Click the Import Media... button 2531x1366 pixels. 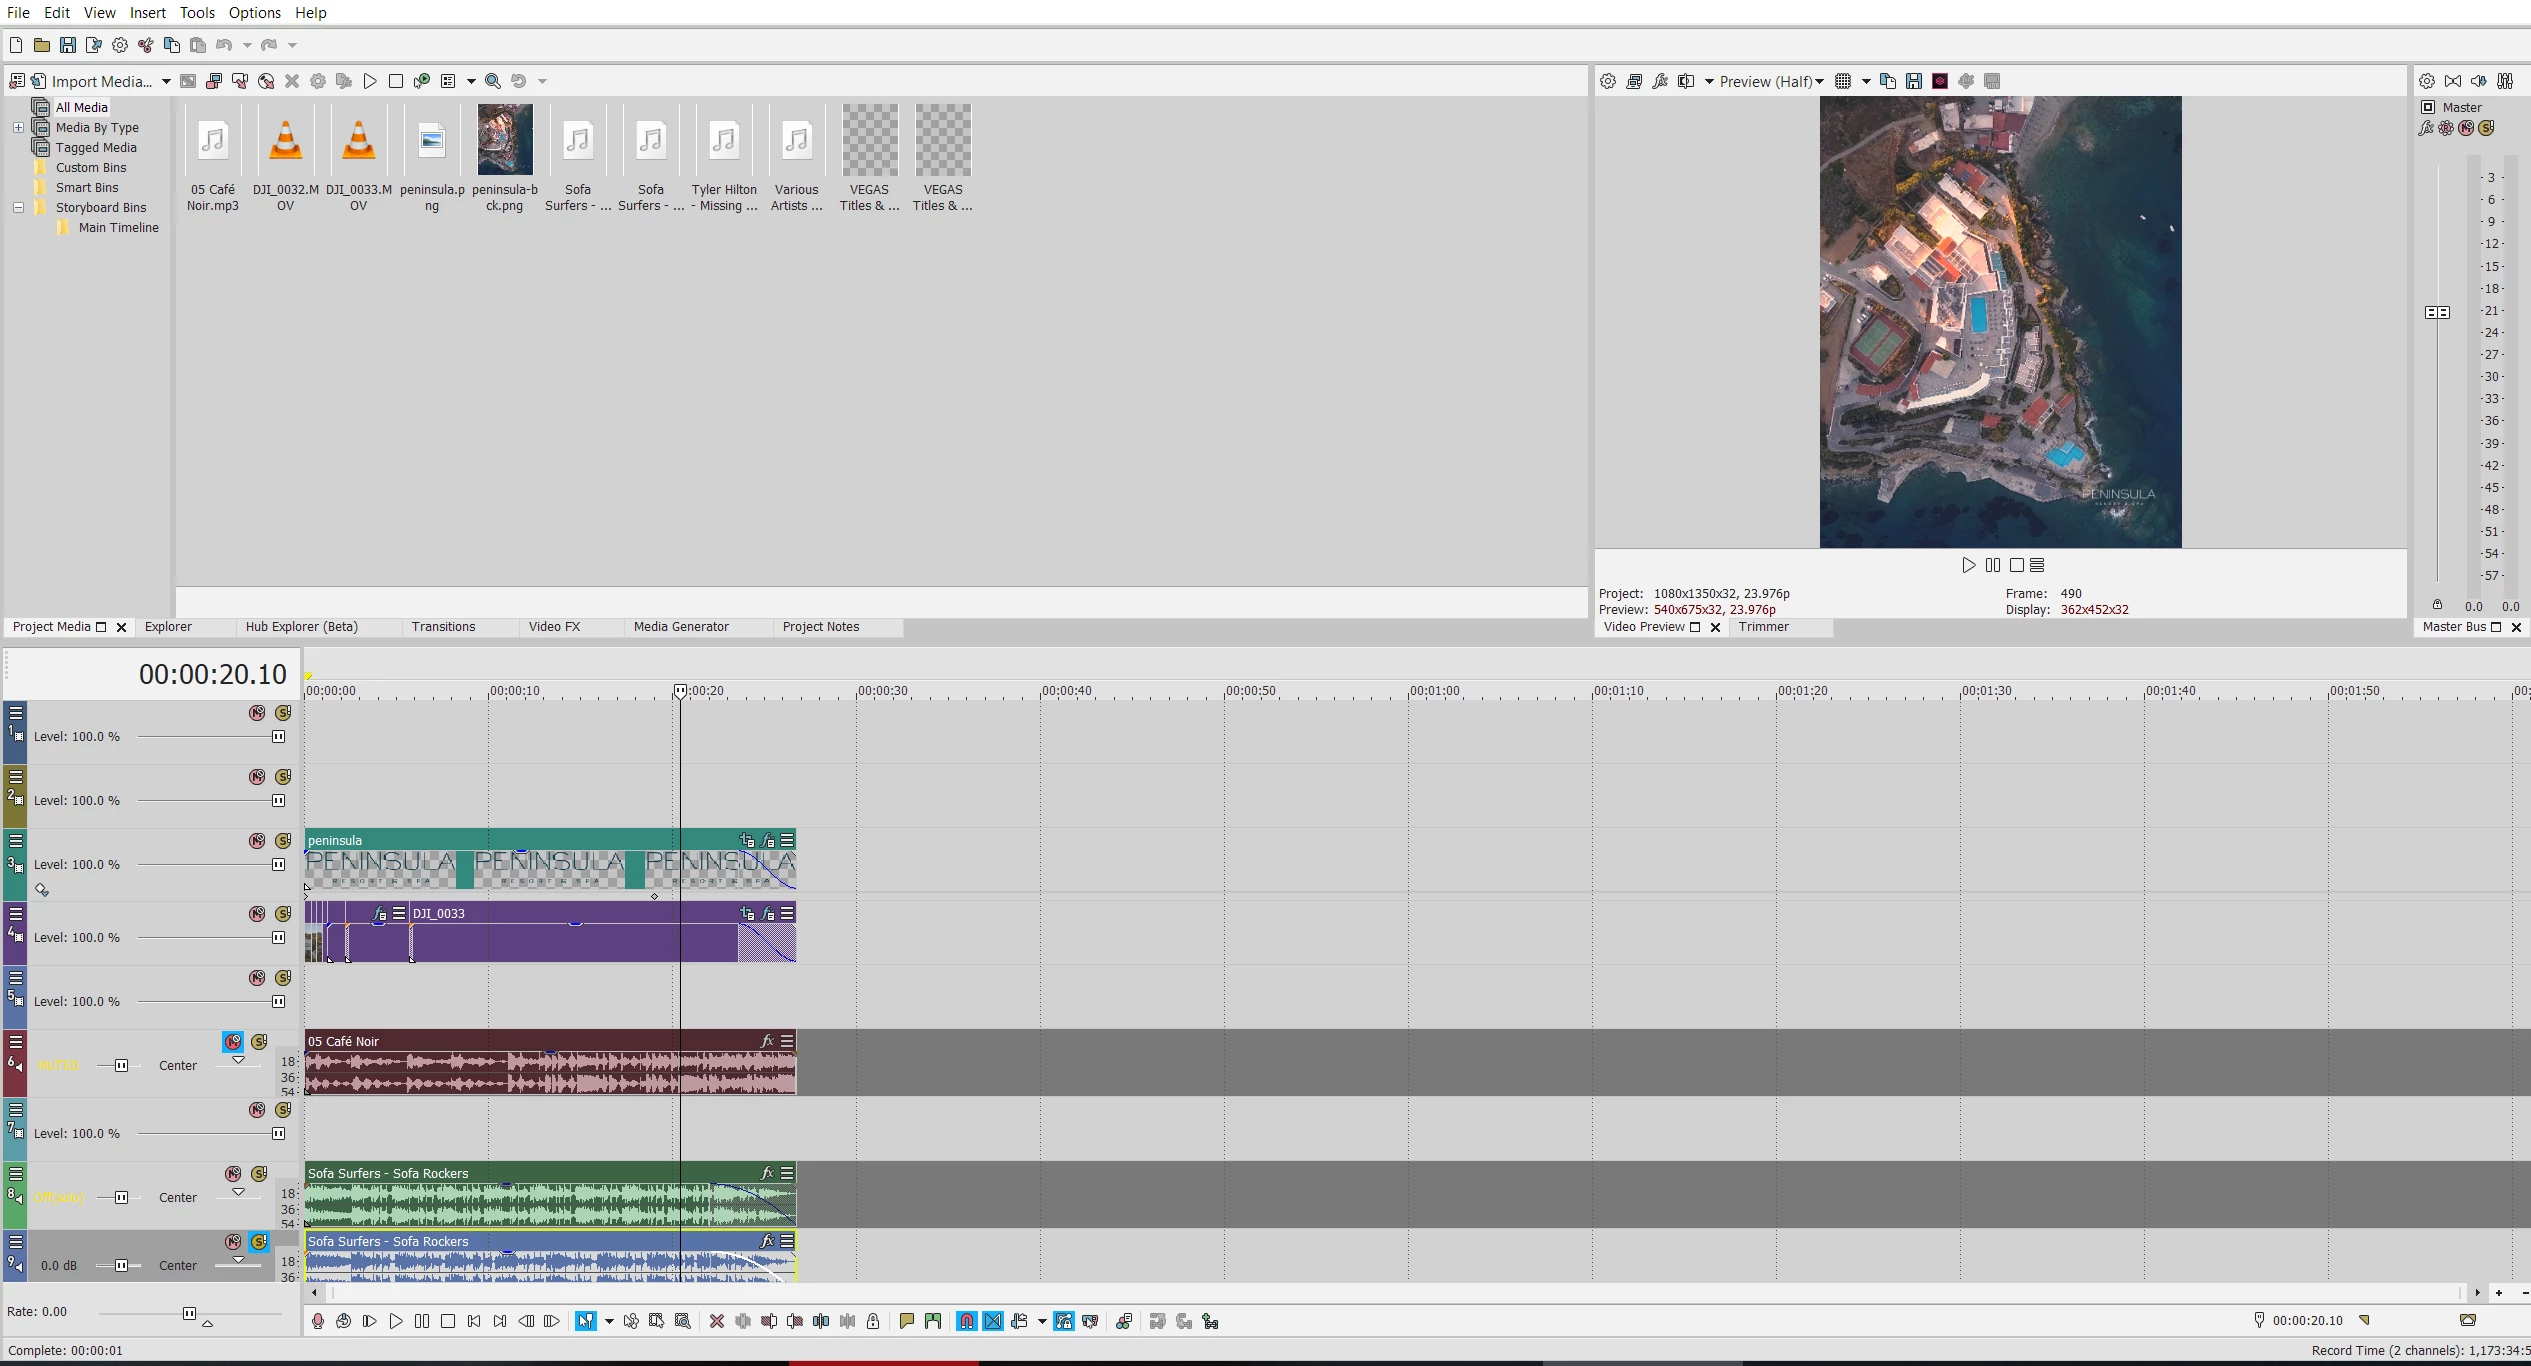pos(101,81)
